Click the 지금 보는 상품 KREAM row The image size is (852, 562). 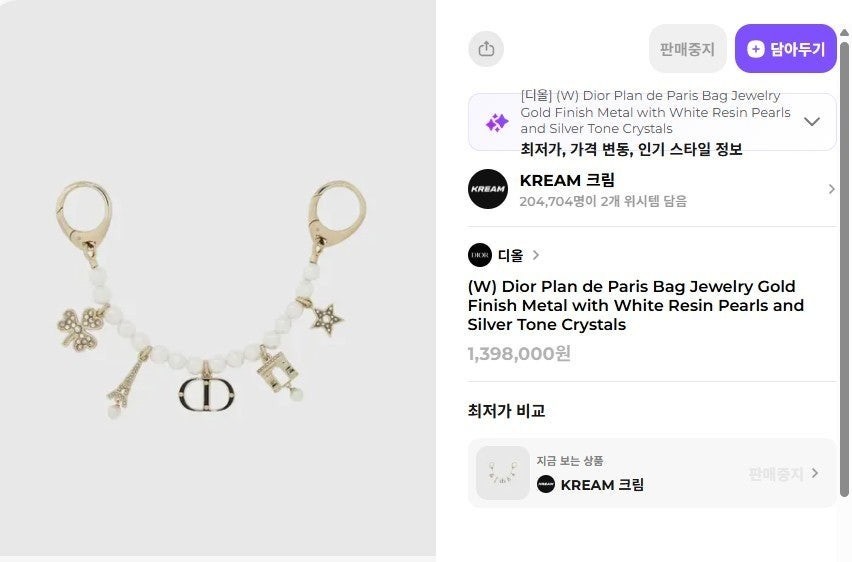click(x=652, y=473)
